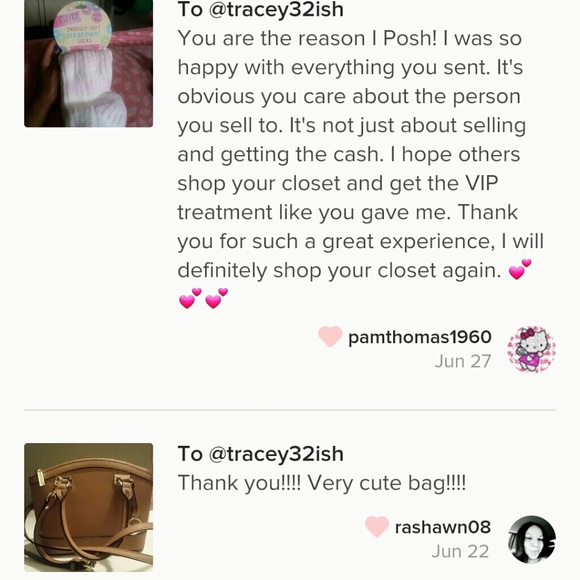
Task: Visit pamthomas1960's profile via username
Action: click(x=420, y=337)
